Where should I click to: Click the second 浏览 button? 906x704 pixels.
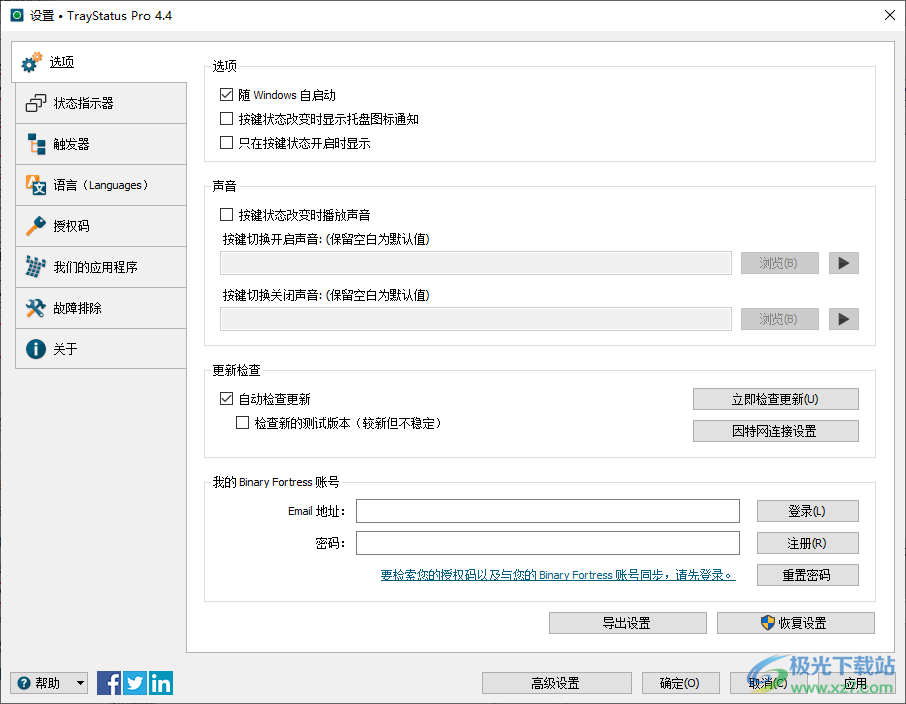pos(779,319)
